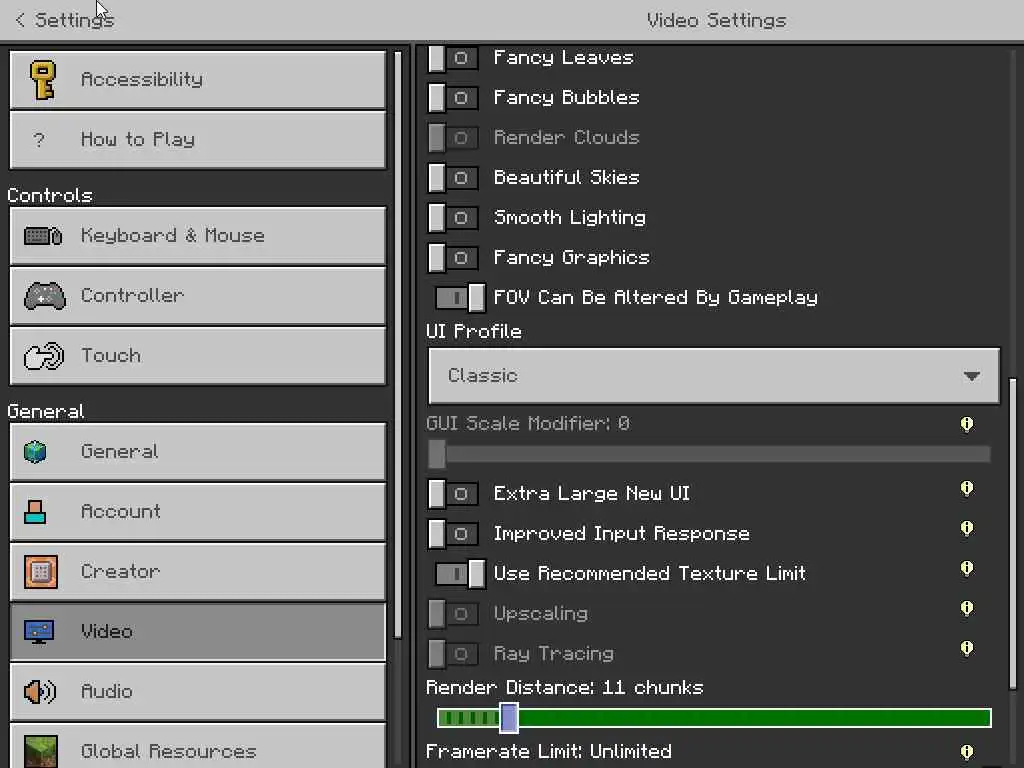Click info icon beside Framerate Limit

(967, 752)
